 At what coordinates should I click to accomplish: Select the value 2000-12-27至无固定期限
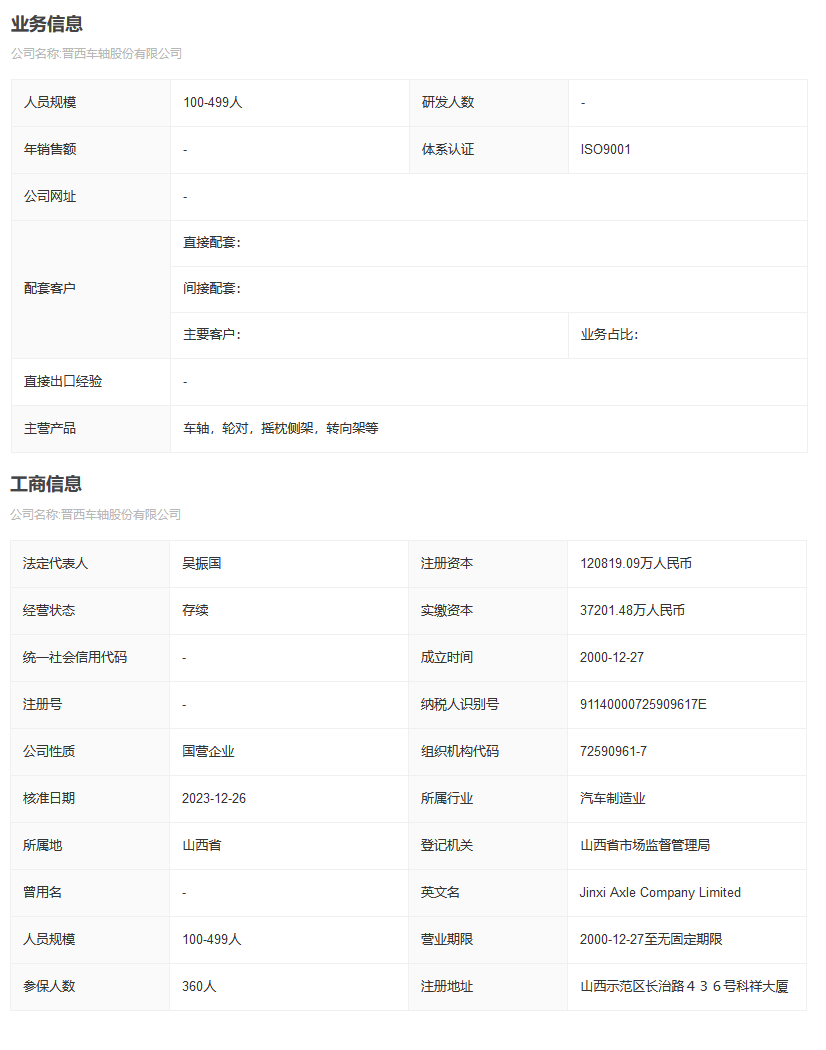(x=651, y=940)
